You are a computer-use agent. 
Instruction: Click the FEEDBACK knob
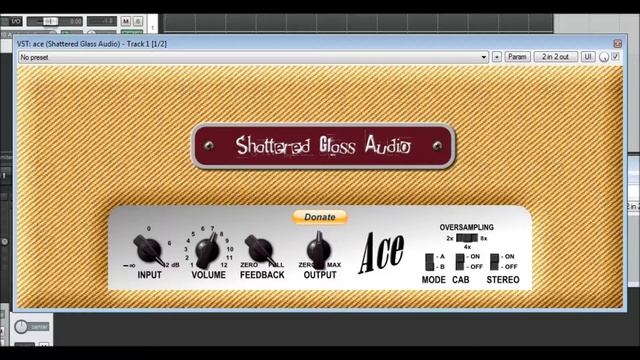click(x=260, y=249)
